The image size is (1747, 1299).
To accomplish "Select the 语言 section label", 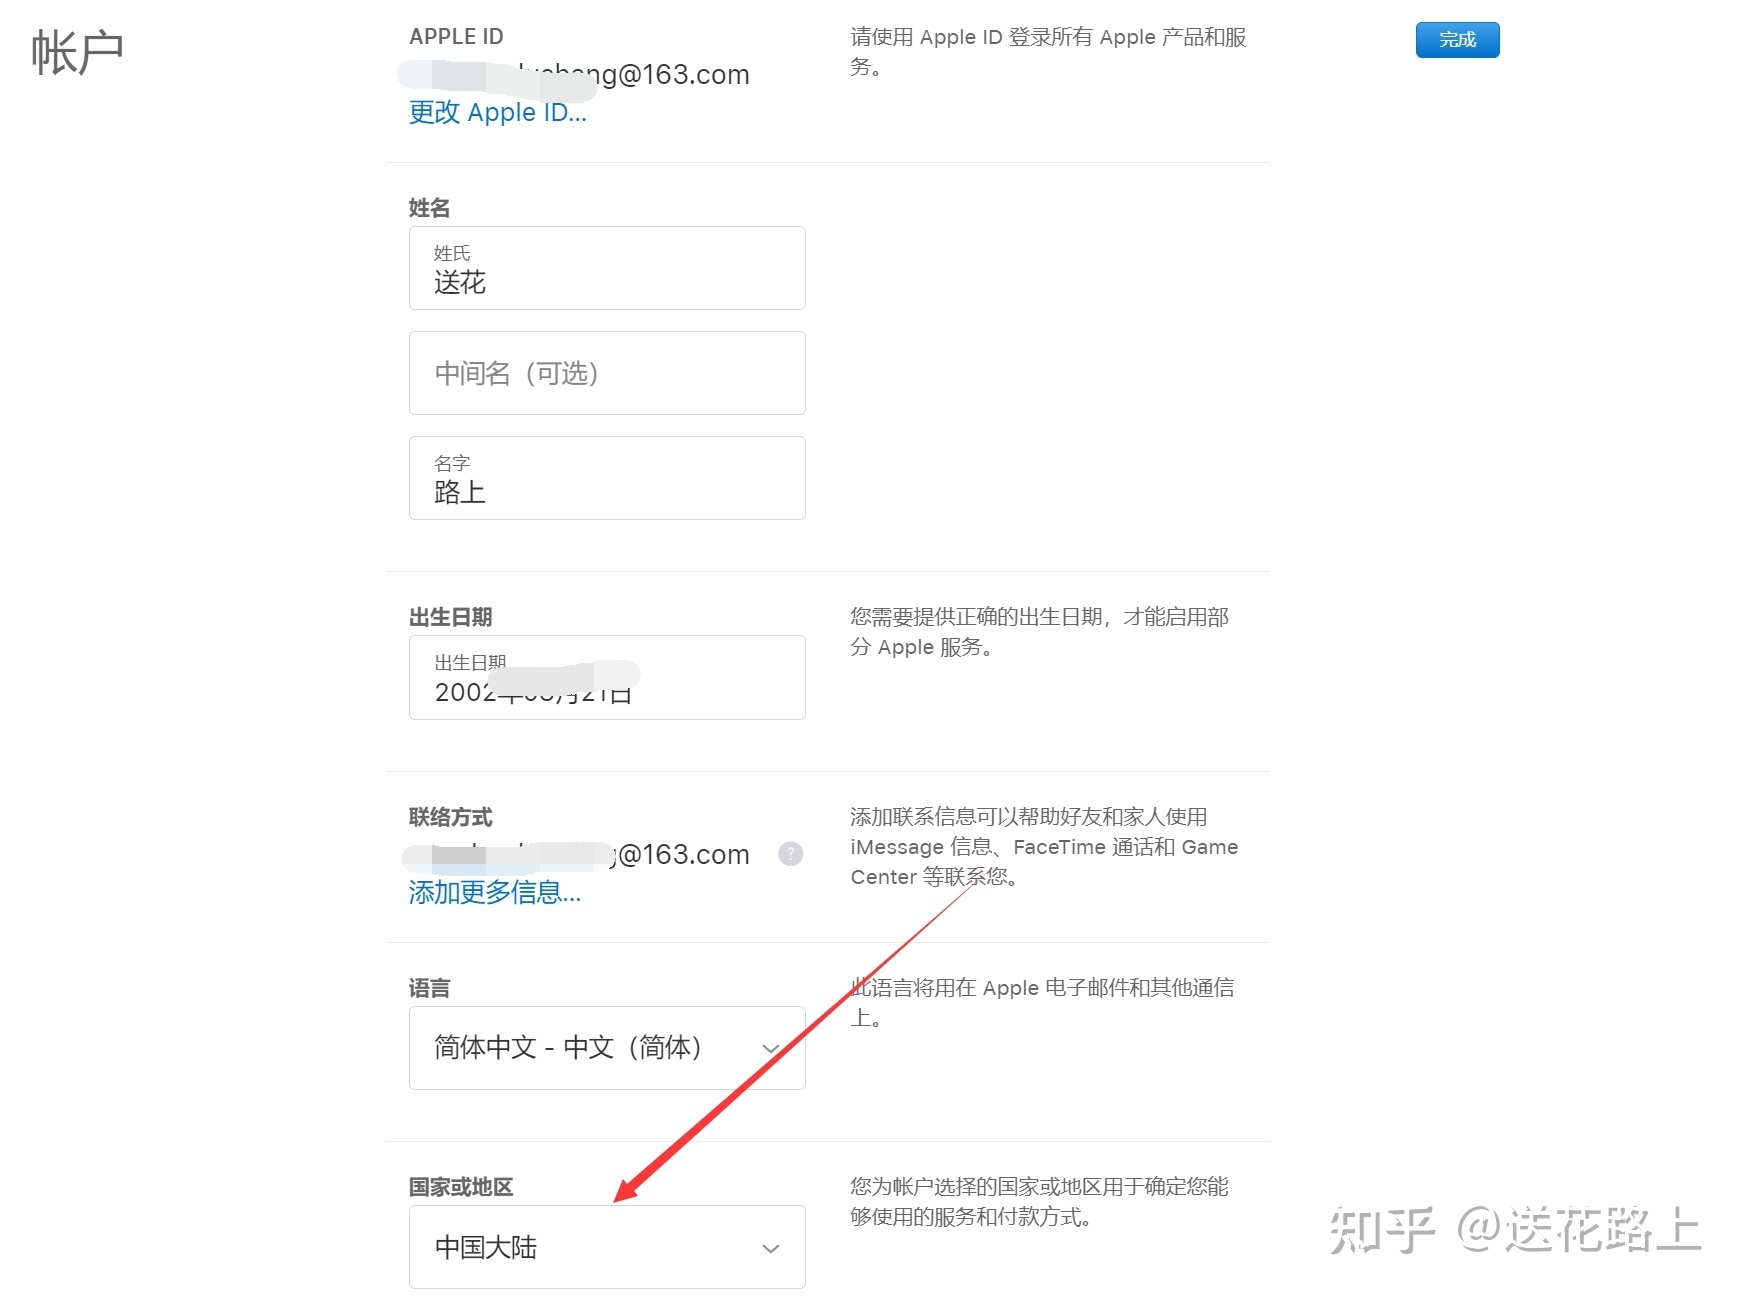I will click(x=430, y=988).
